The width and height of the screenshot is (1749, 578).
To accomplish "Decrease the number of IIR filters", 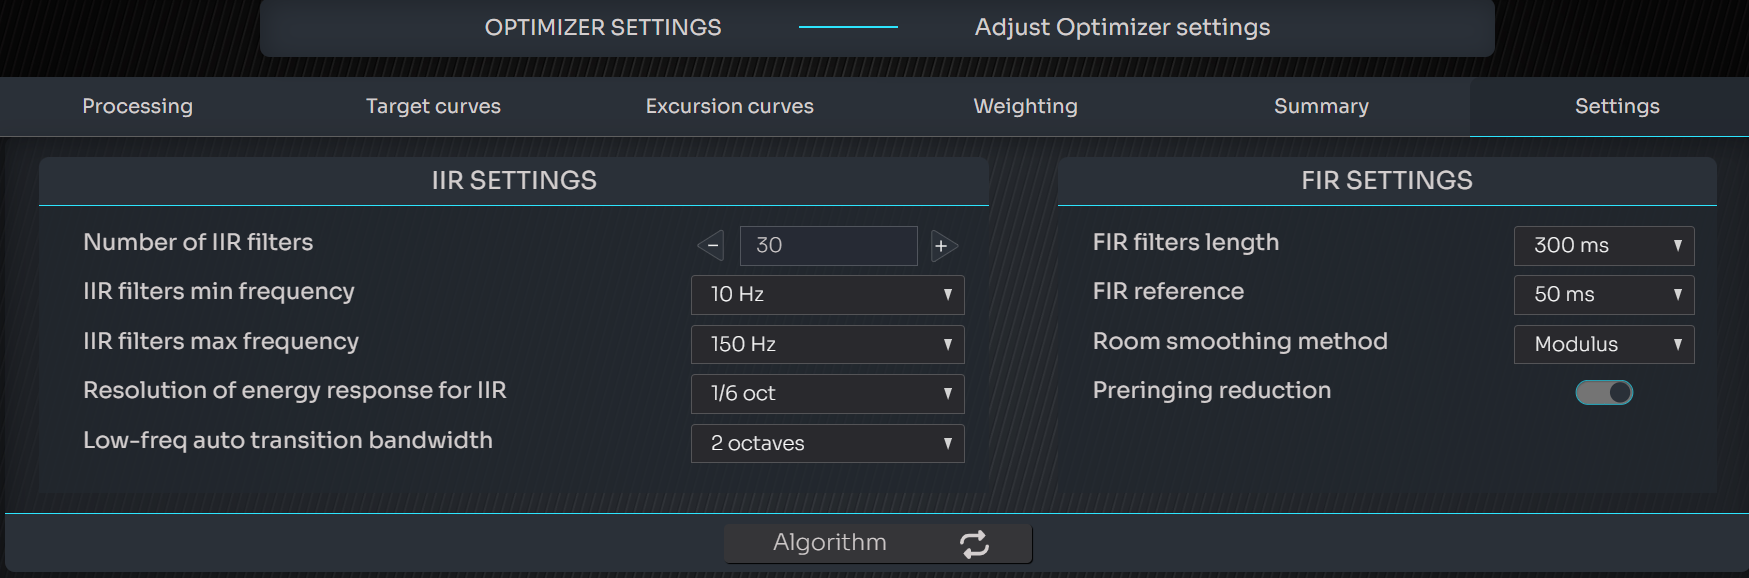I will 711,245.
